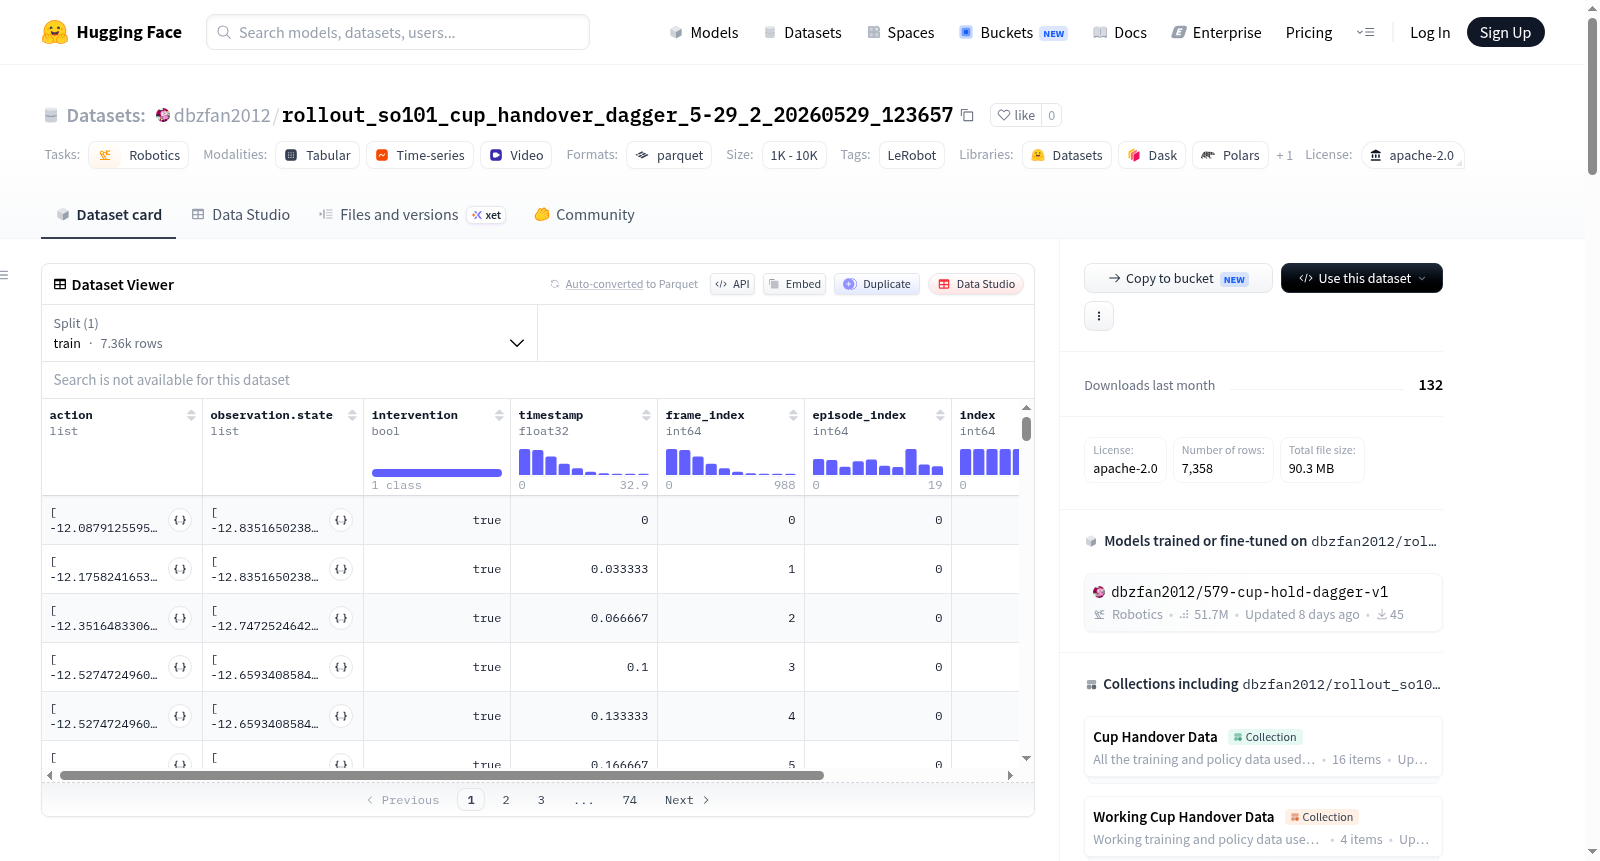The height and width of the screenshot is (861, 1600).
Task: Expand the action cell in the timestamp 0.1 row
Action: 180,667
